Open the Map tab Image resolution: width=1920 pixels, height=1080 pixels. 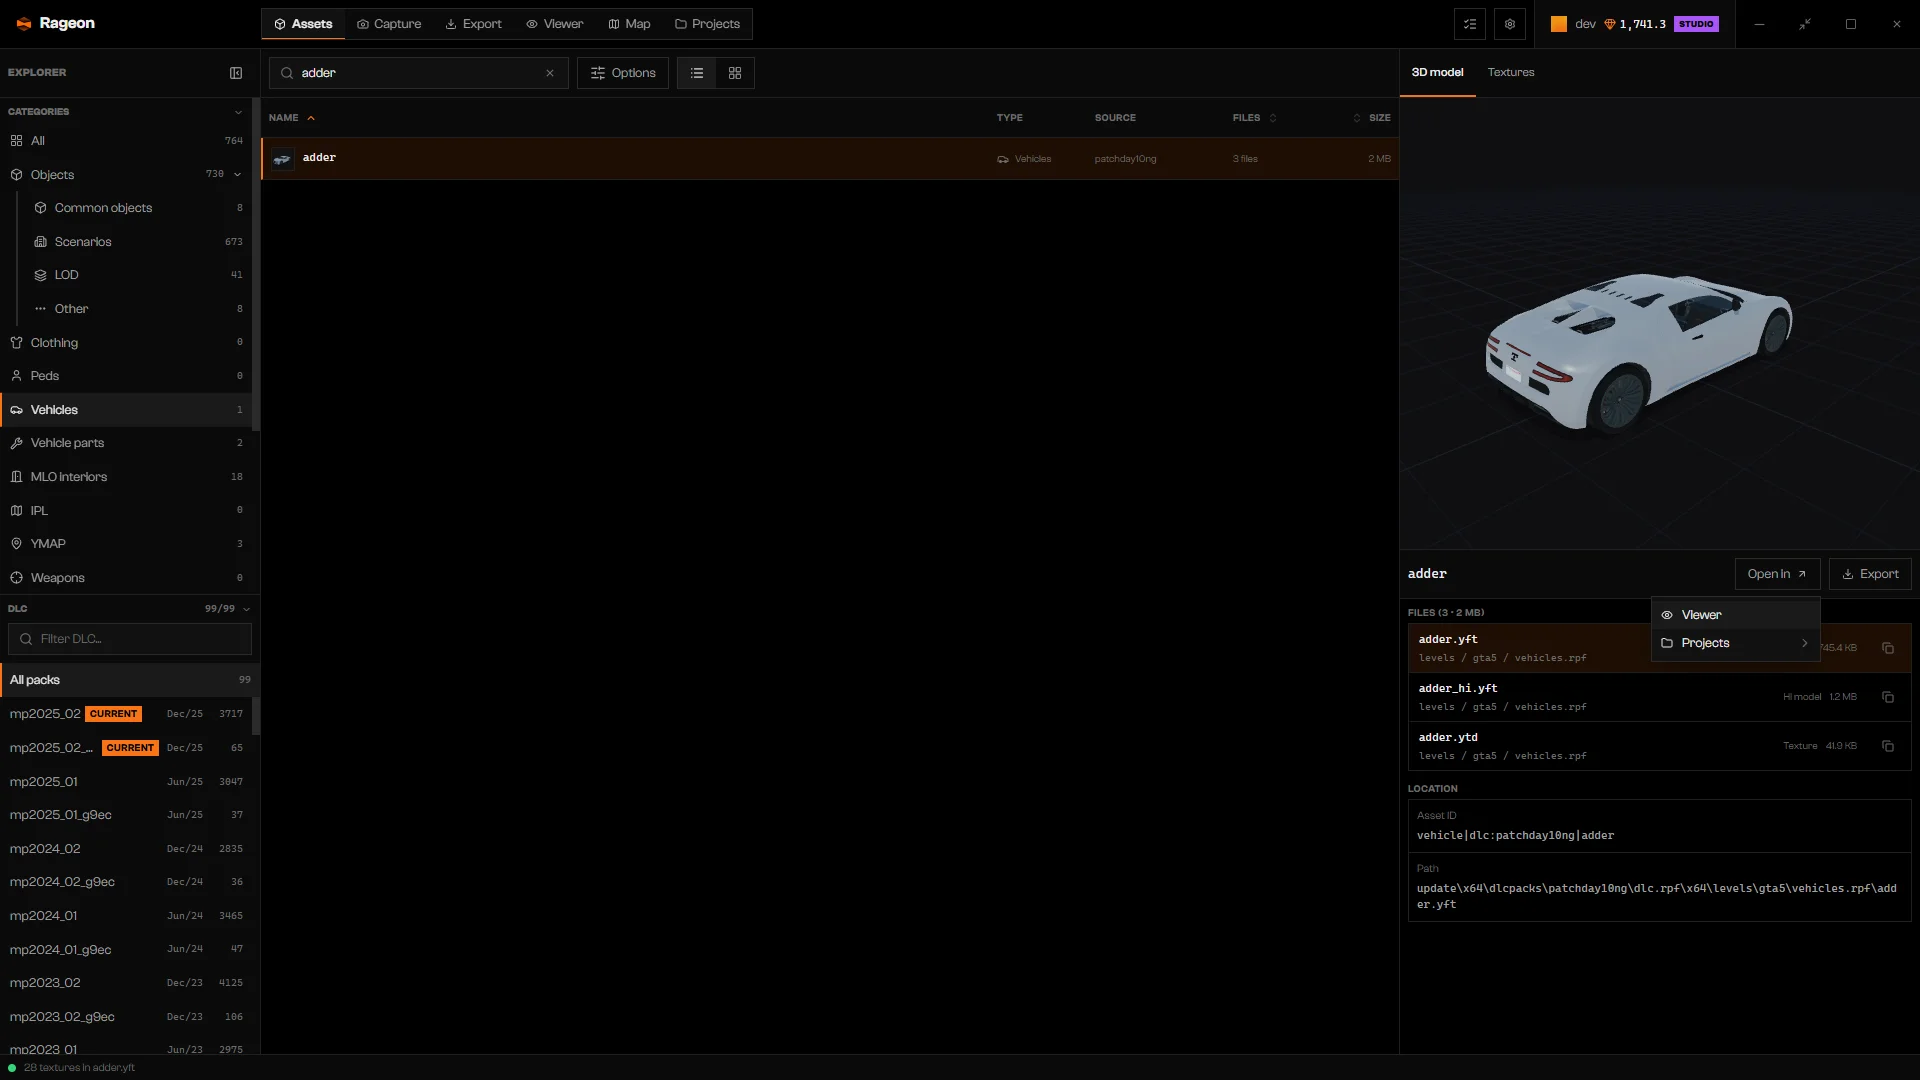coord(629,24)
